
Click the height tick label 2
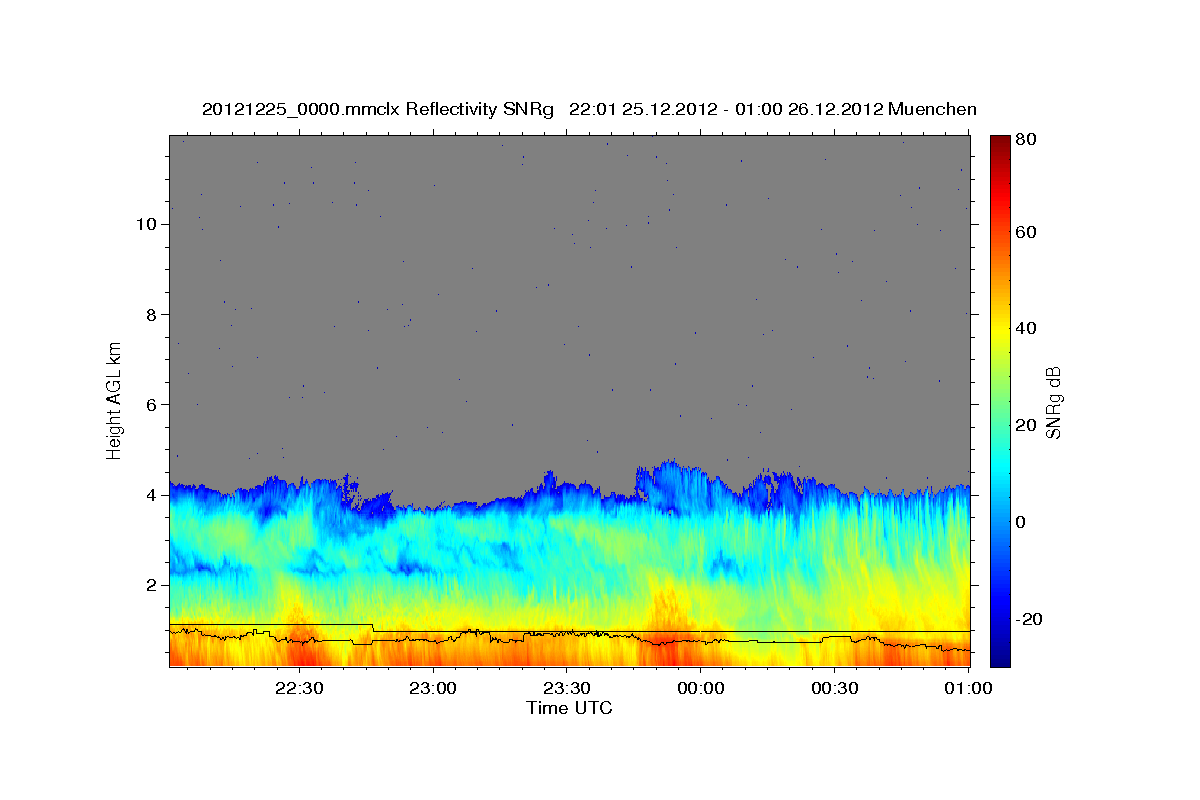[150, 584]
